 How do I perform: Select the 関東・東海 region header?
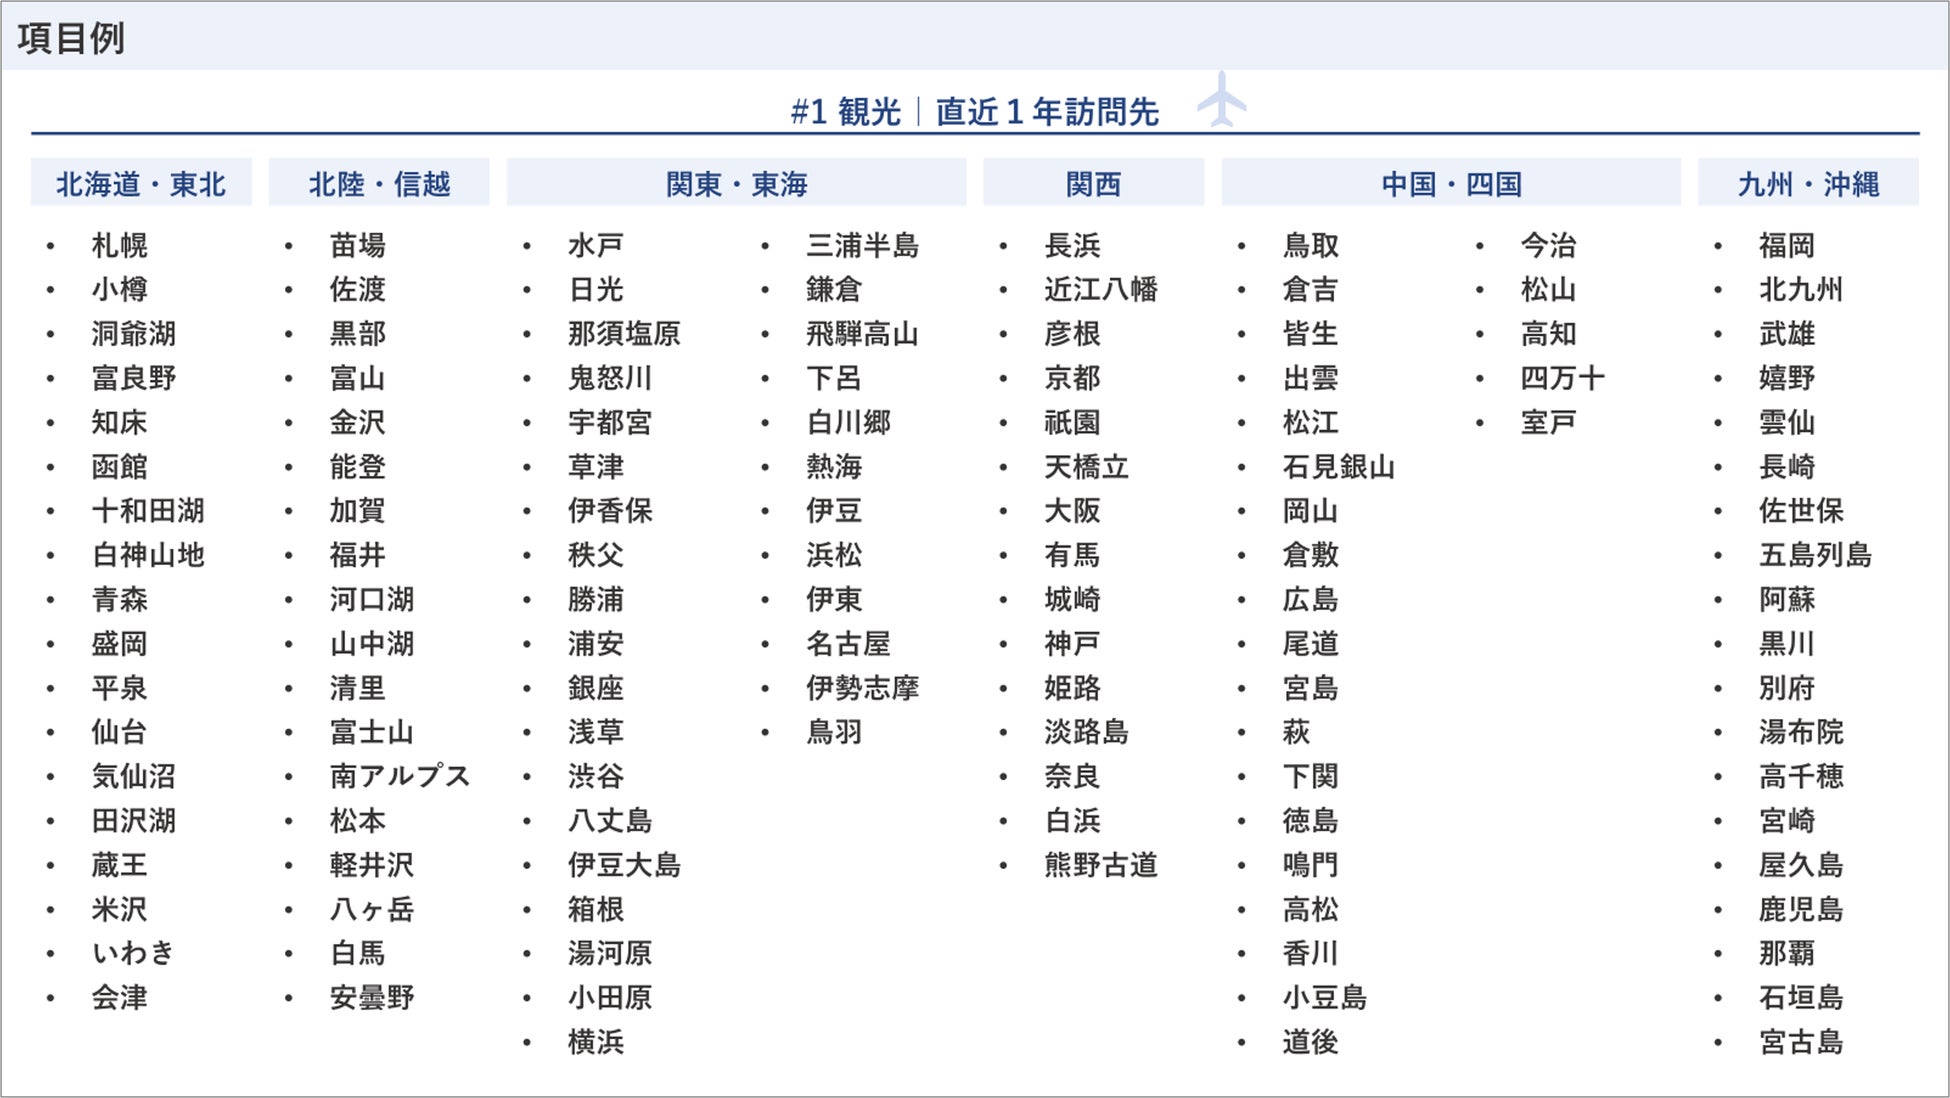[736, 184]
